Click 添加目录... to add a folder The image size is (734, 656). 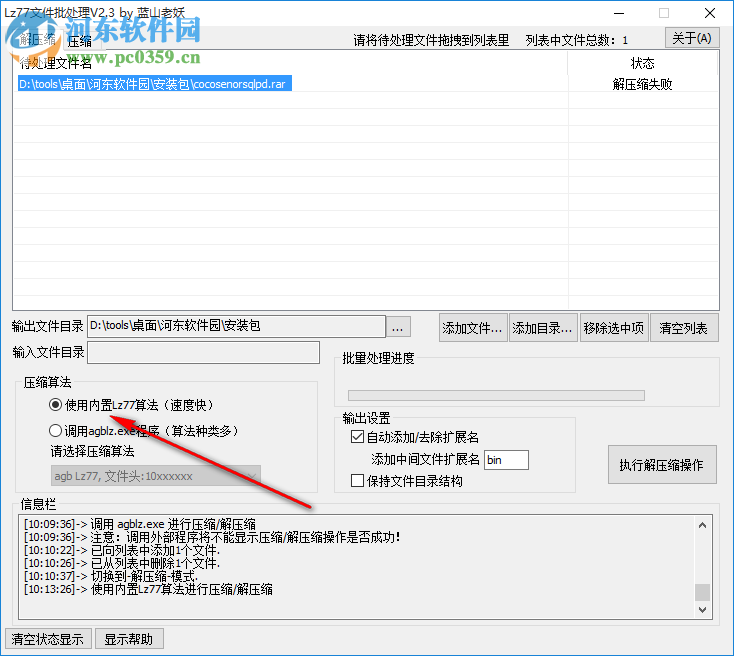coord(543,328)
